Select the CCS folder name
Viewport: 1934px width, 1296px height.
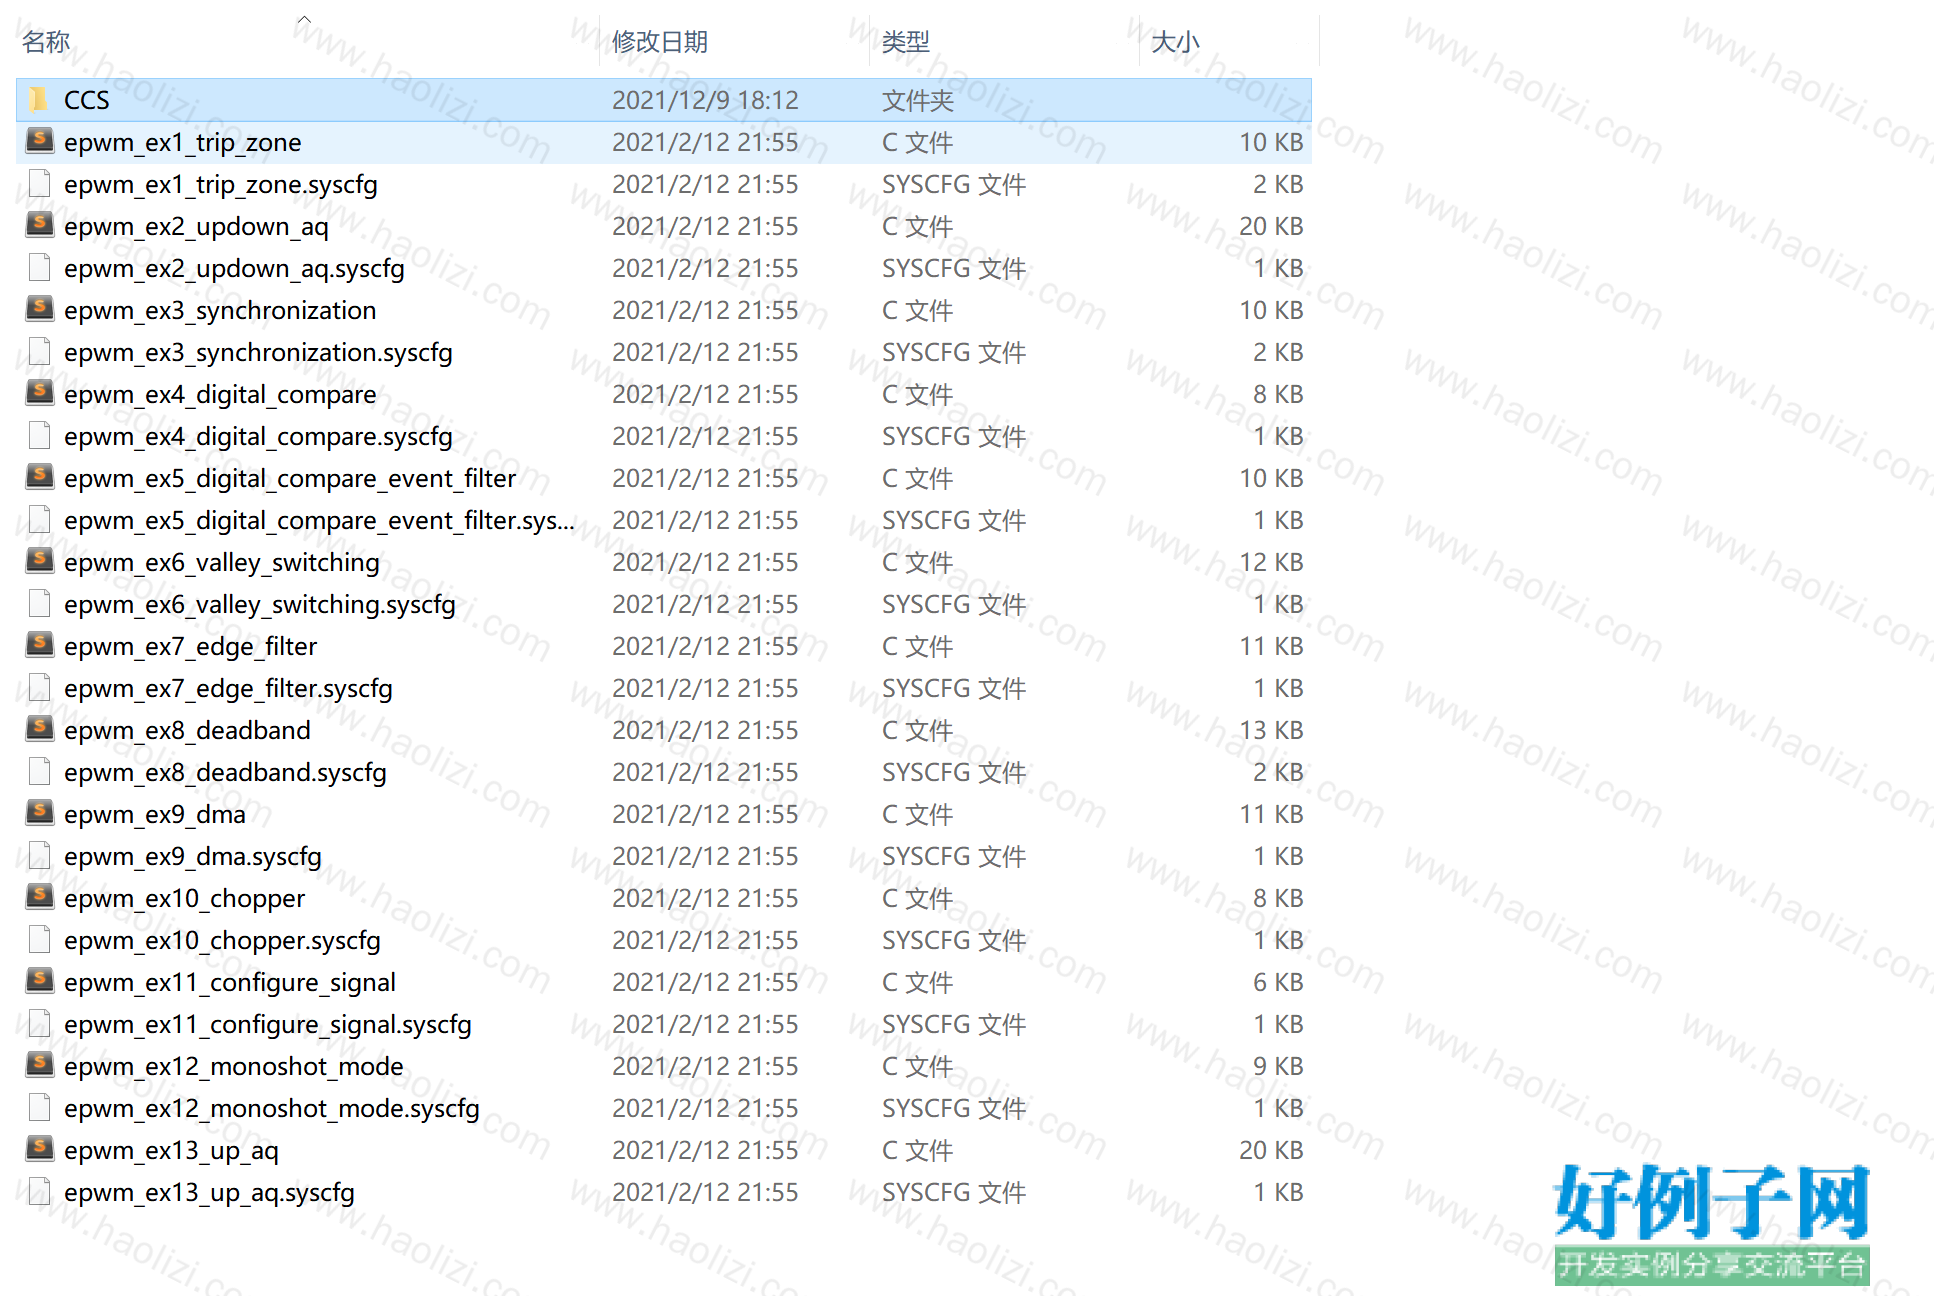[x=87, y=100]
